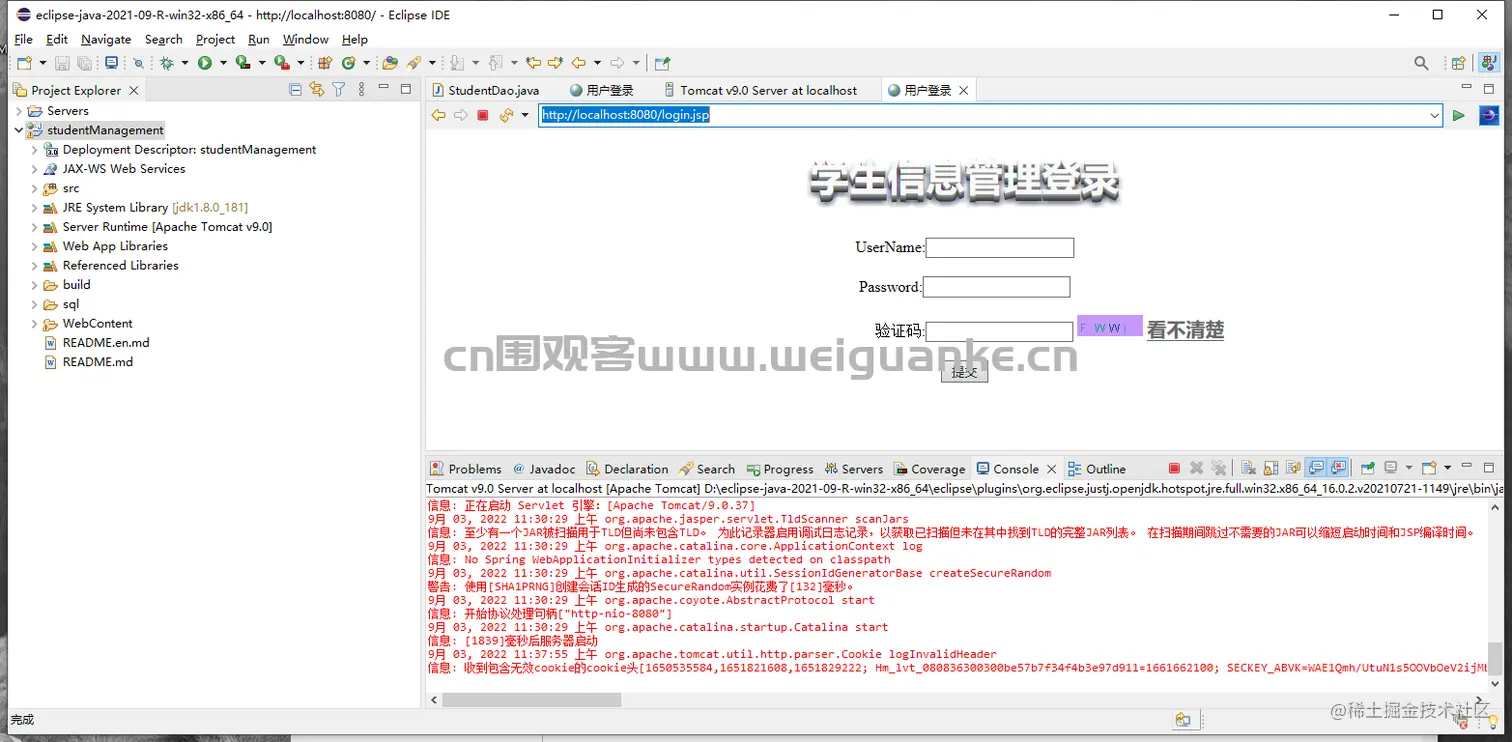Click the 看不清楚 captcha refresh link
Image resolution: width=1512 pixels, height=742 pixels.
1185,330
